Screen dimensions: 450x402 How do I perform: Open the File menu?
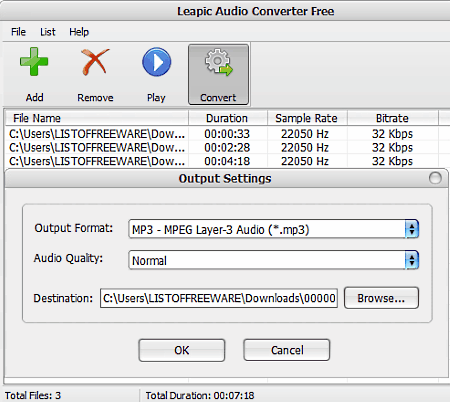pyautogui.click(x=18, y=32)
